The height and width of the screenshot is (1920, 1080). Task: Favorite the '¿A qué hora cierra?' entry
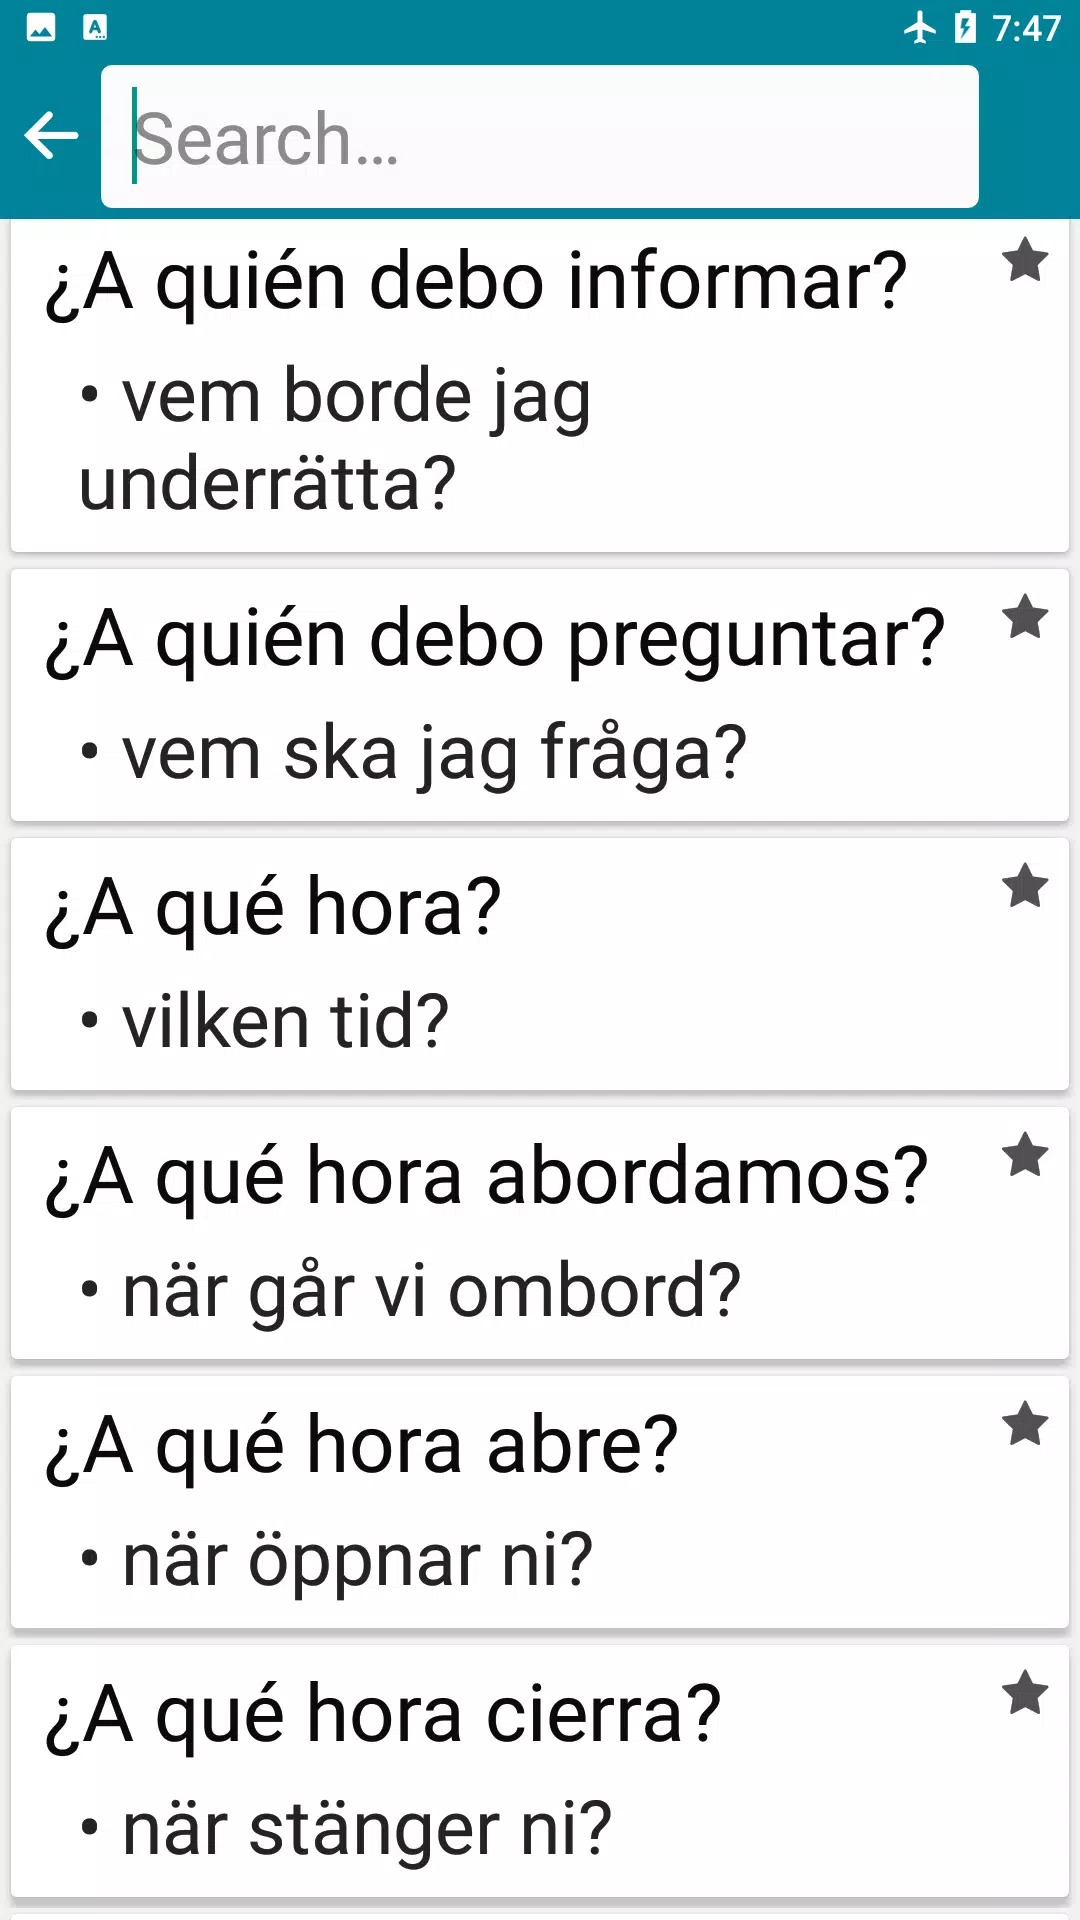point(1025,1693)
